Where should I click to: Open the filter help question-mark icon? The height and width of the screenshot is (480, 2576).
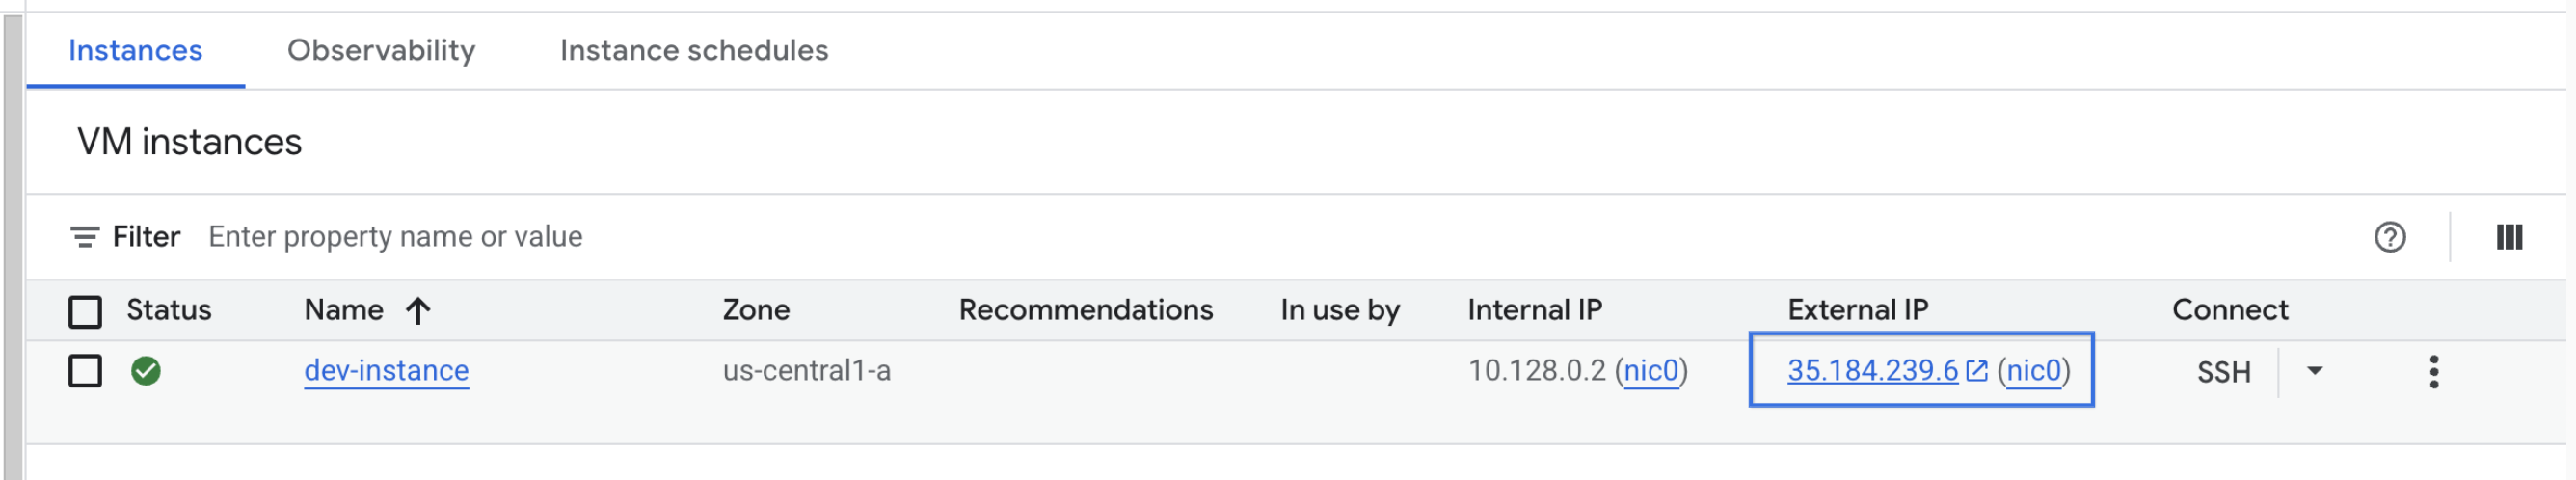click(x=2390, y=237)
